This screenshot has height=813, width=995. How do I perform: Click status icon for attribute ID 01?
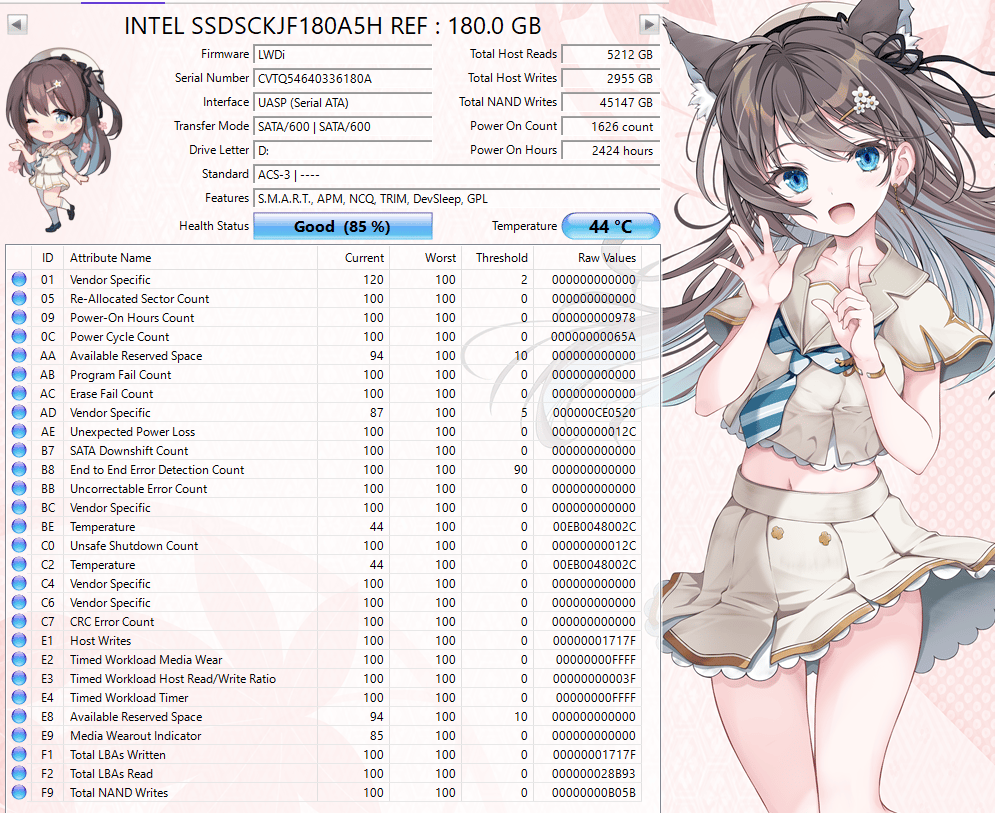pos(19,279)
